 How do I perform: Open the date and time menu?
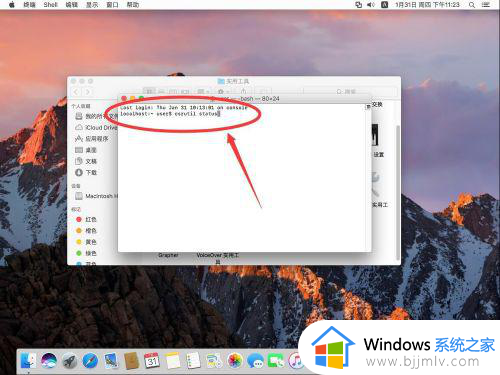click(427, 5)
